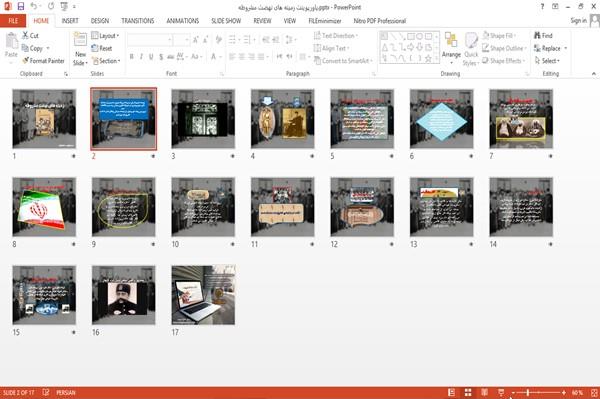Switch to Reading View icon

[x=484, y=392]
